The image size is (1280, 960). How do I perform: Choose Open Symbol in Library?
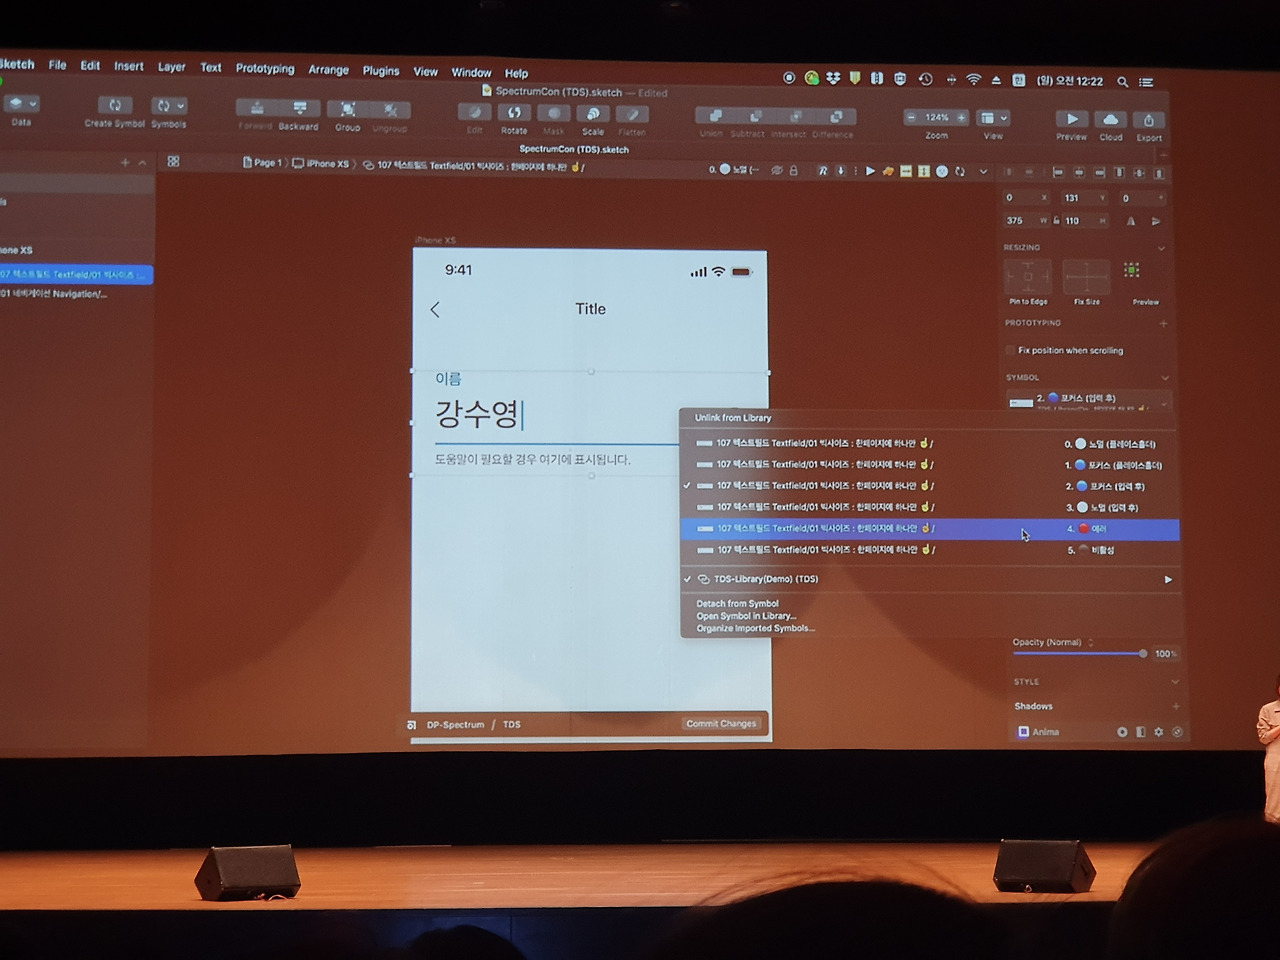(746, 616)
